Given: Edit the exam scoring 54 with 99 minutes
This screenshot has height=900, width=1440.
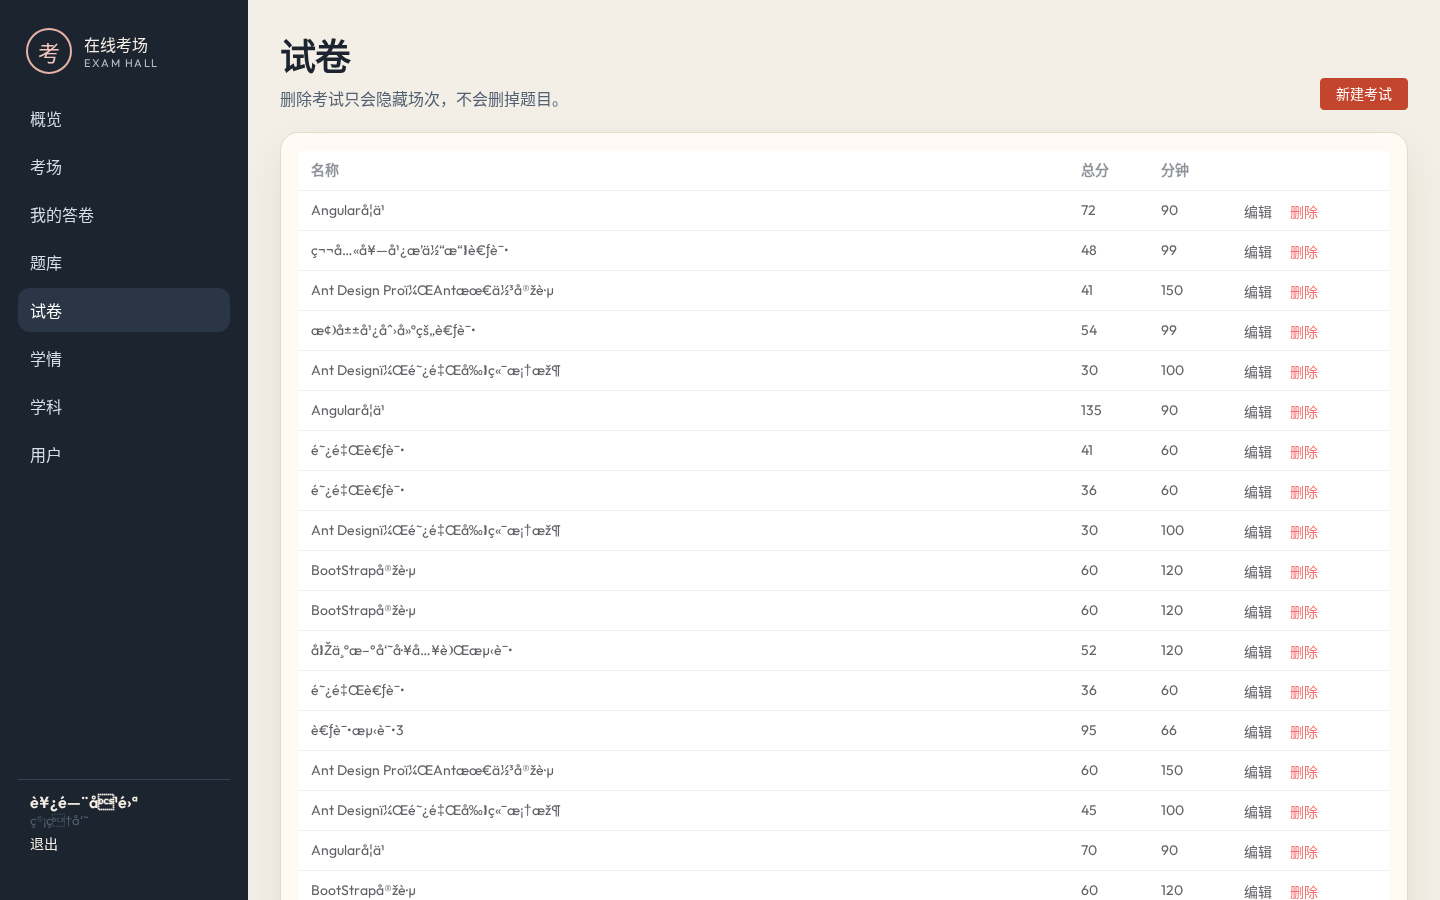Looking at the screenshot, I should [x=1258, y=332].
